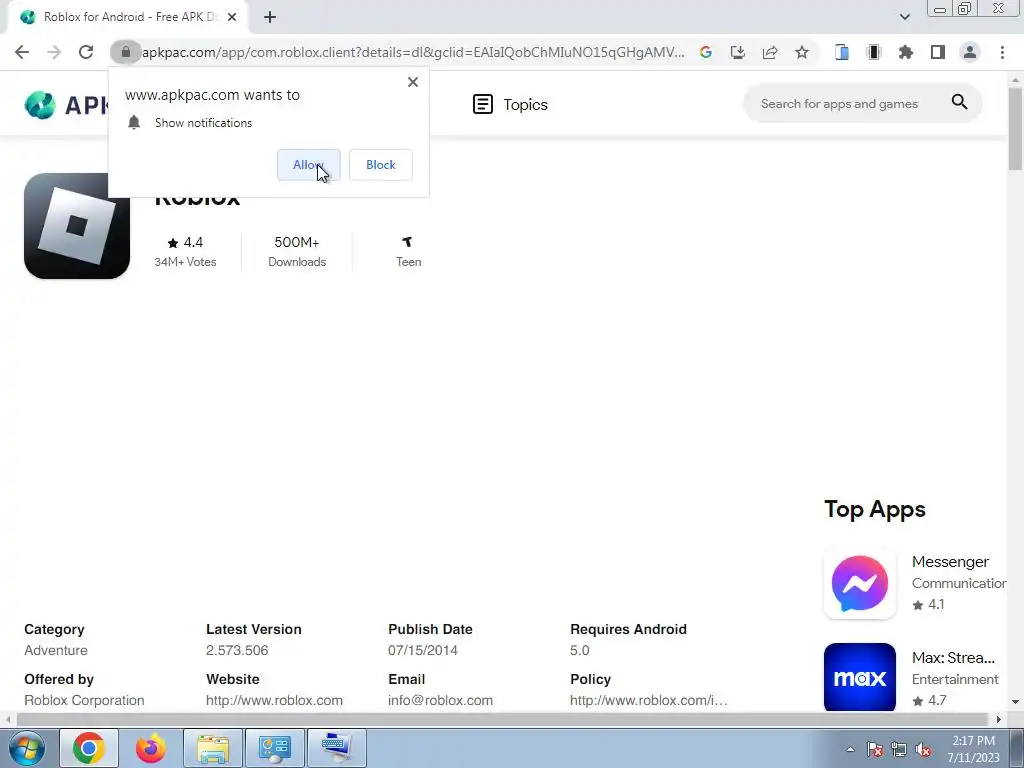
Task: Open a new tab with plus button
Action: point(270,17)
